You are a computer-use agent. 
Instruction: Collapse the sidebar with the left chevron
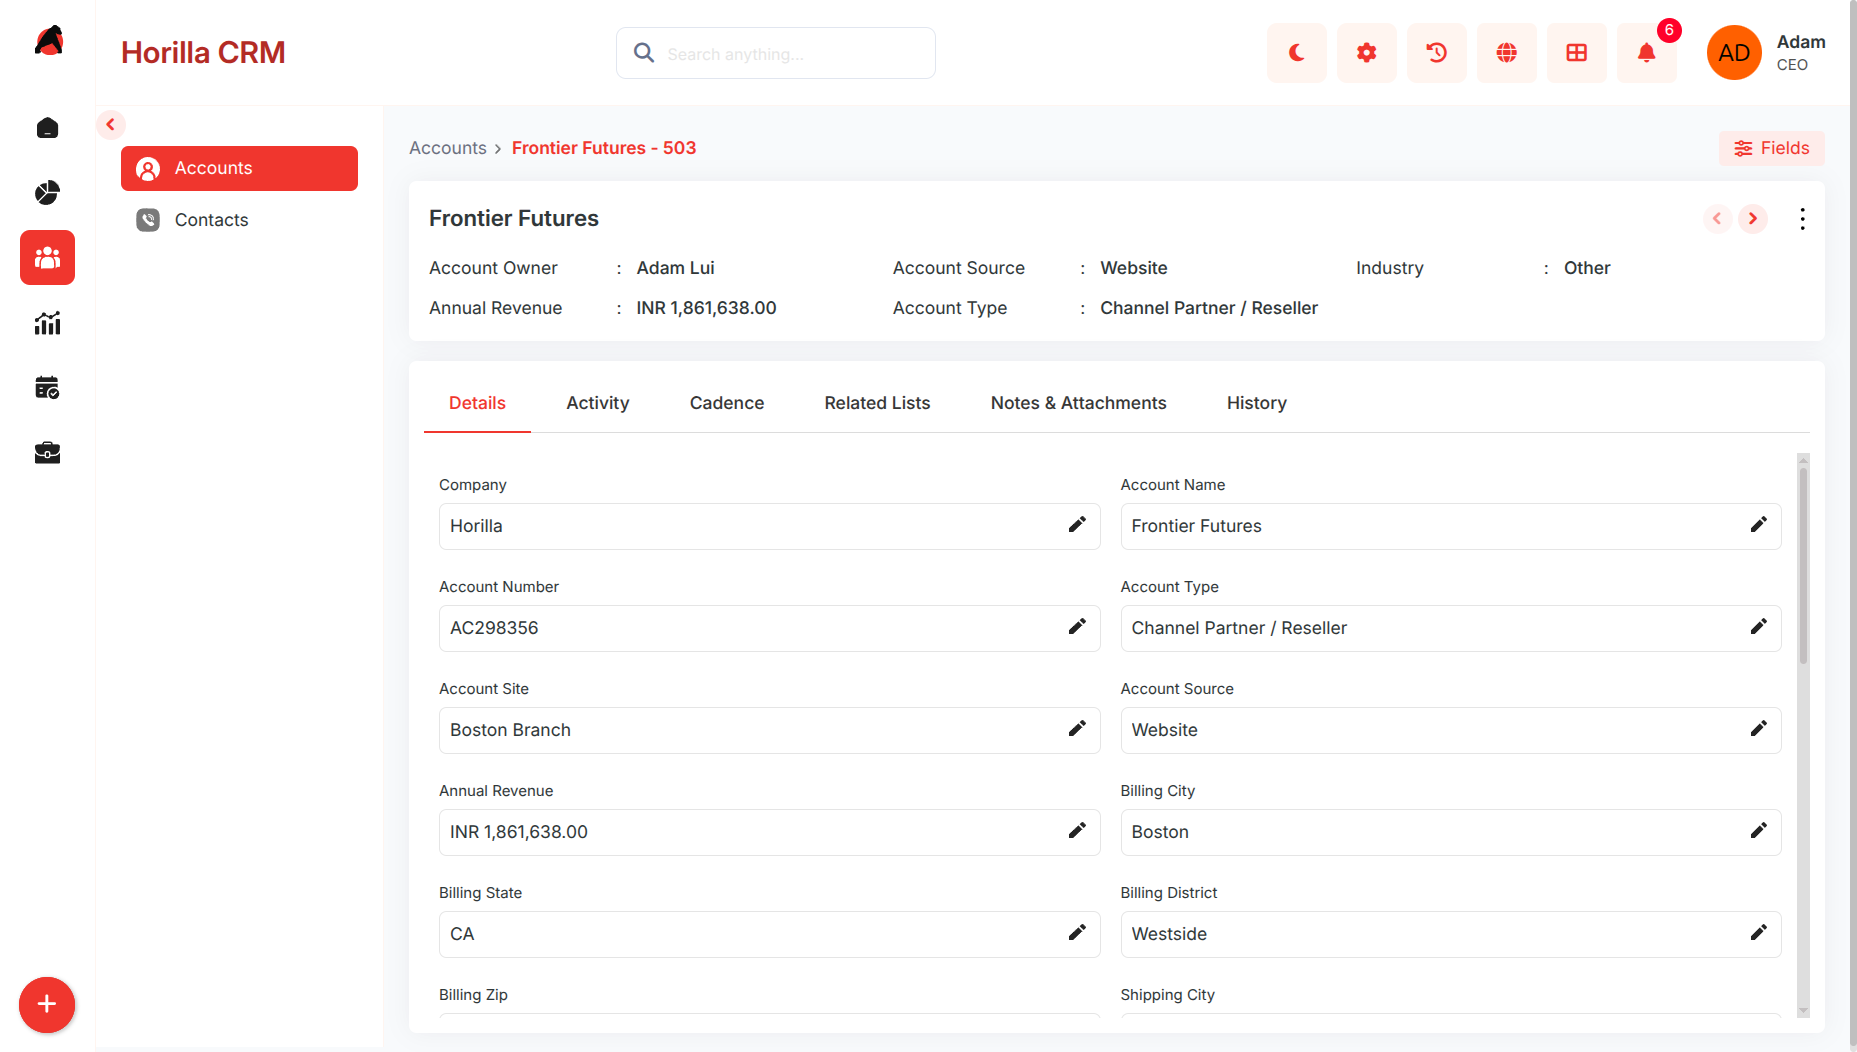tap(111, 125)
